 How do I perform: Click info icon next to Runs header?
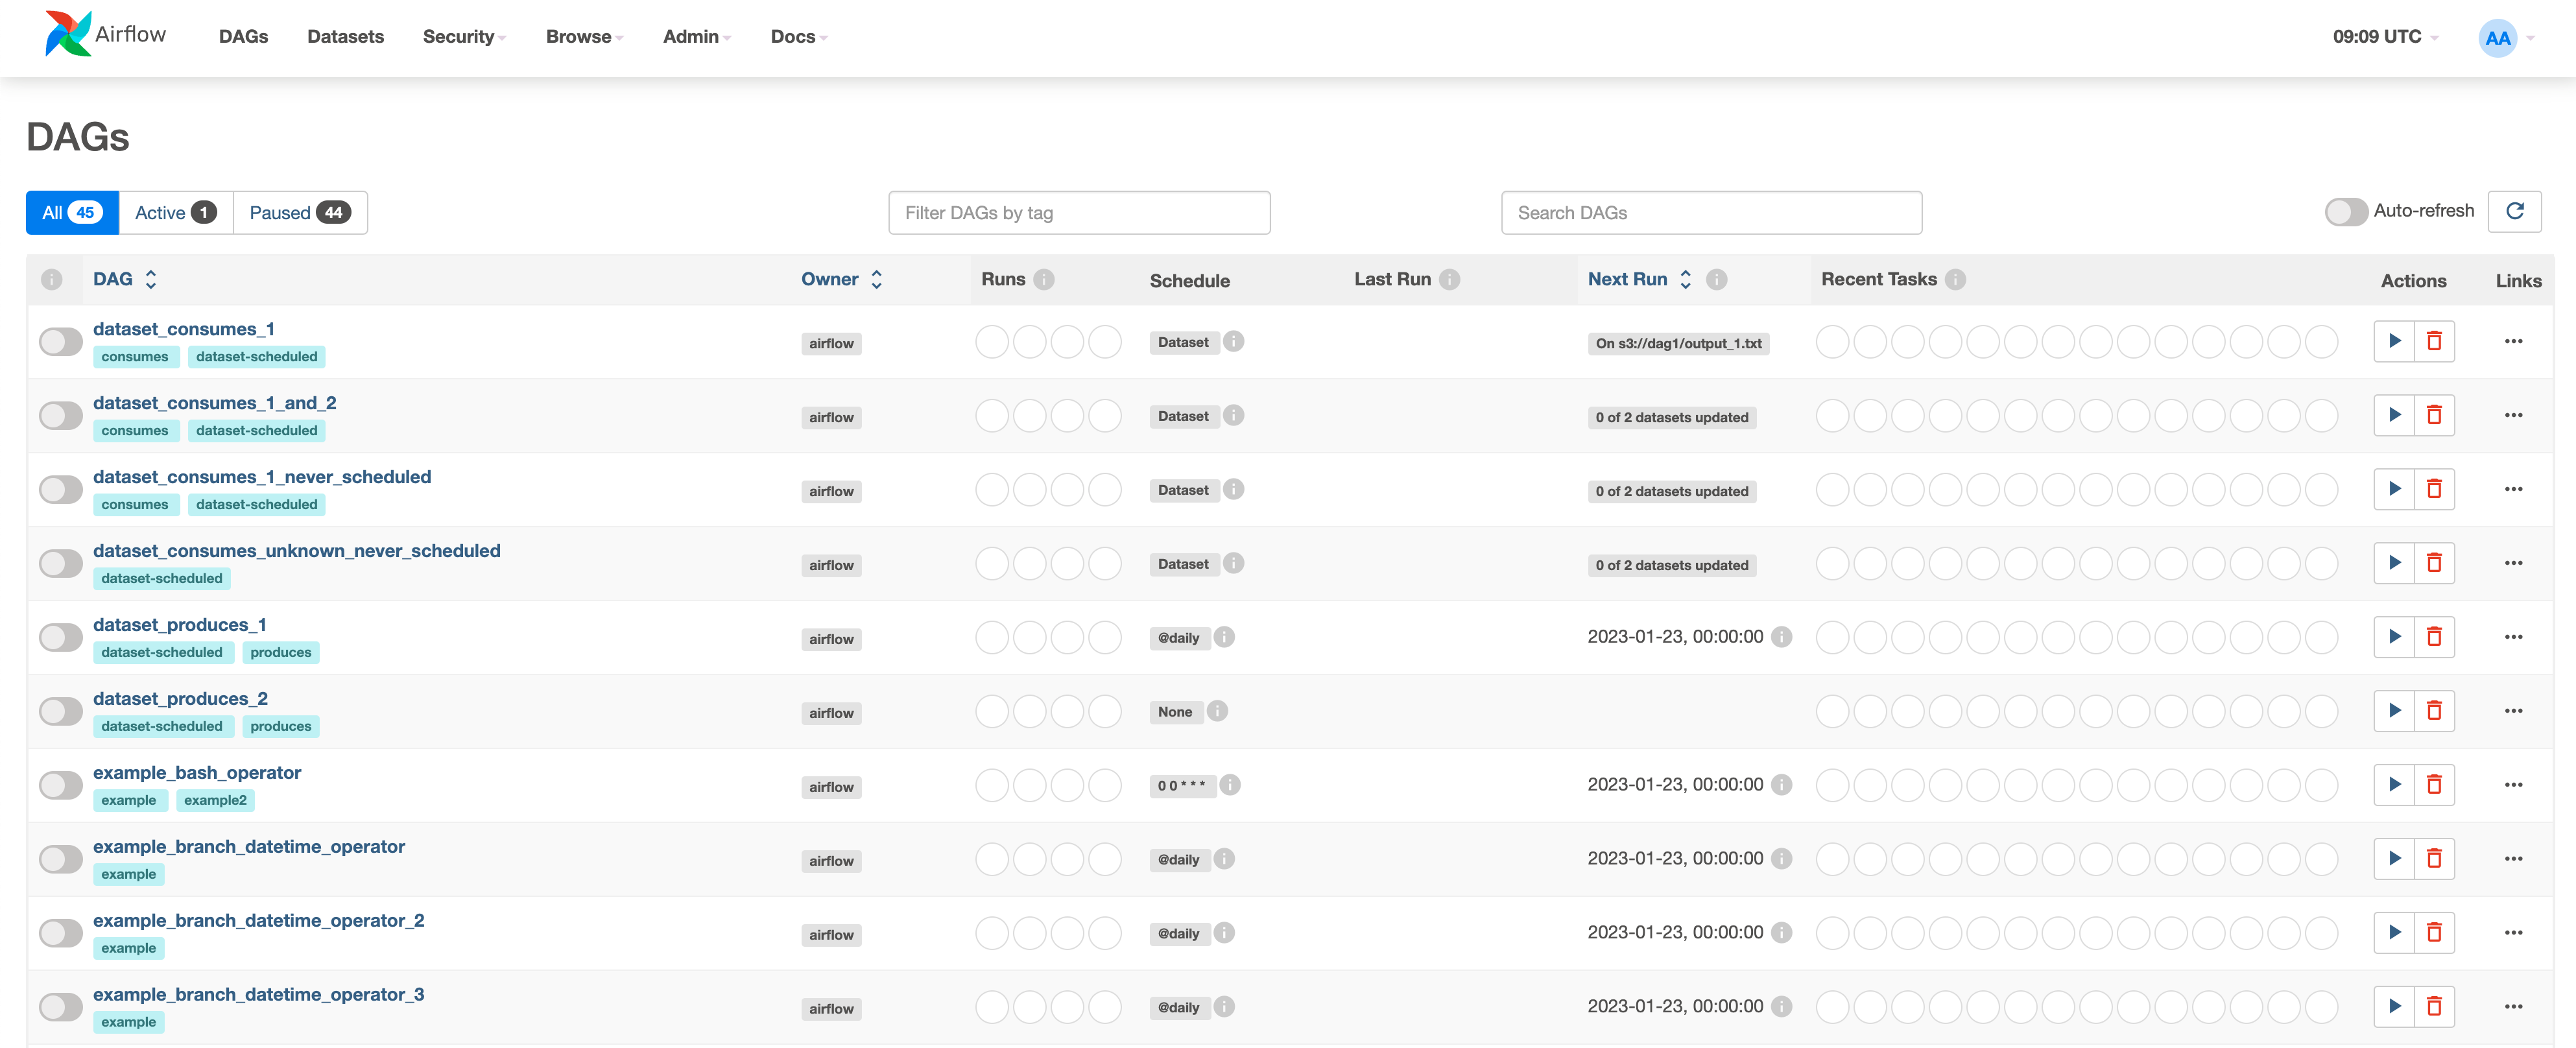(1043, 280)
